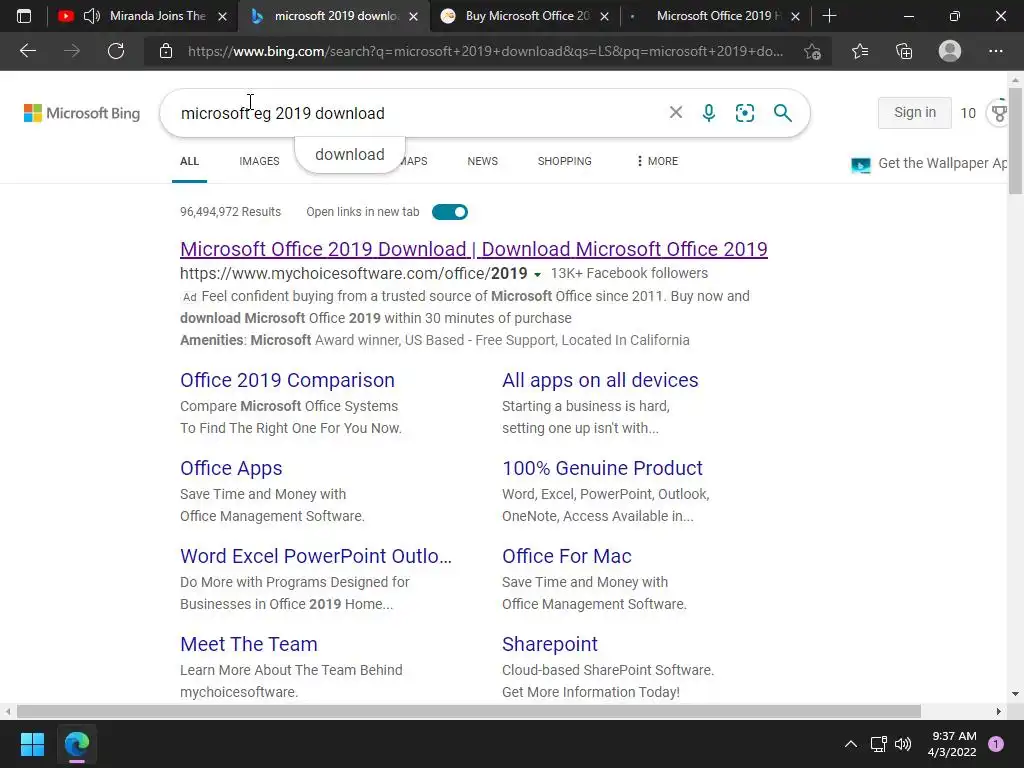Refresh the current page
This screenshot has height=768, width=1024.
pos(116,51)
